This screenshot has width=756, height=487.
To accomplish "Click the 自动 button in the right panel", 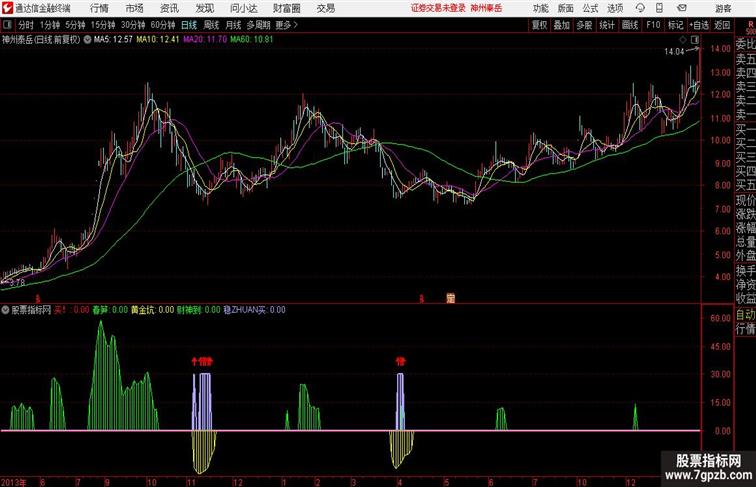I will tap(745, 315).
